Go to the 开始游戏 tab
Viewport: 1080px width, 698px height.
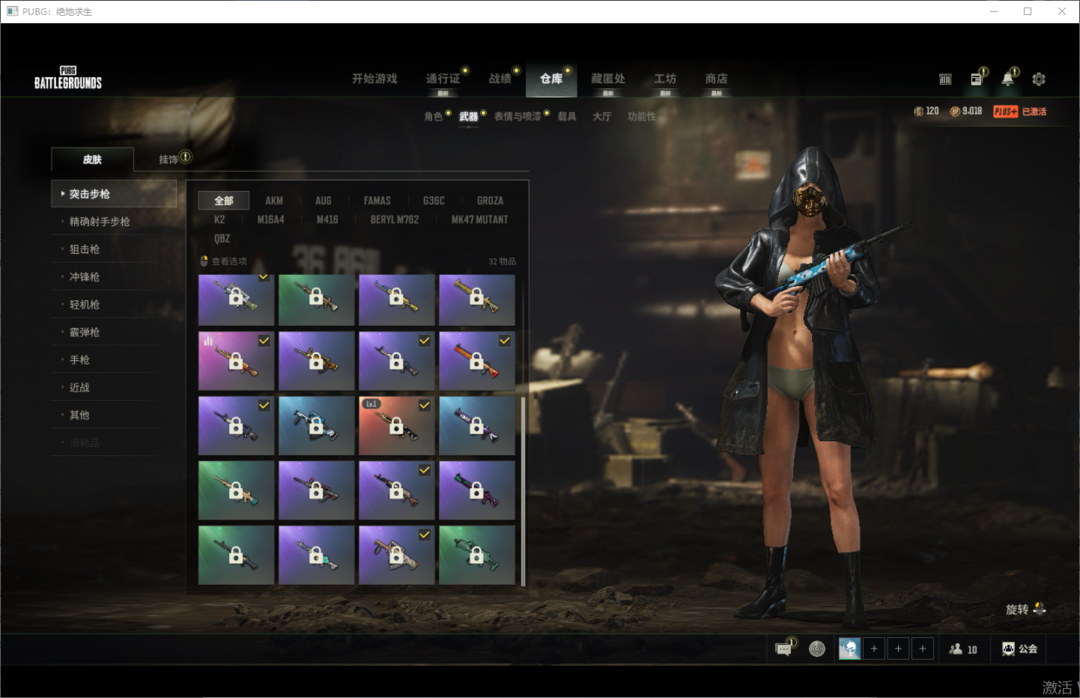[374, 79]
